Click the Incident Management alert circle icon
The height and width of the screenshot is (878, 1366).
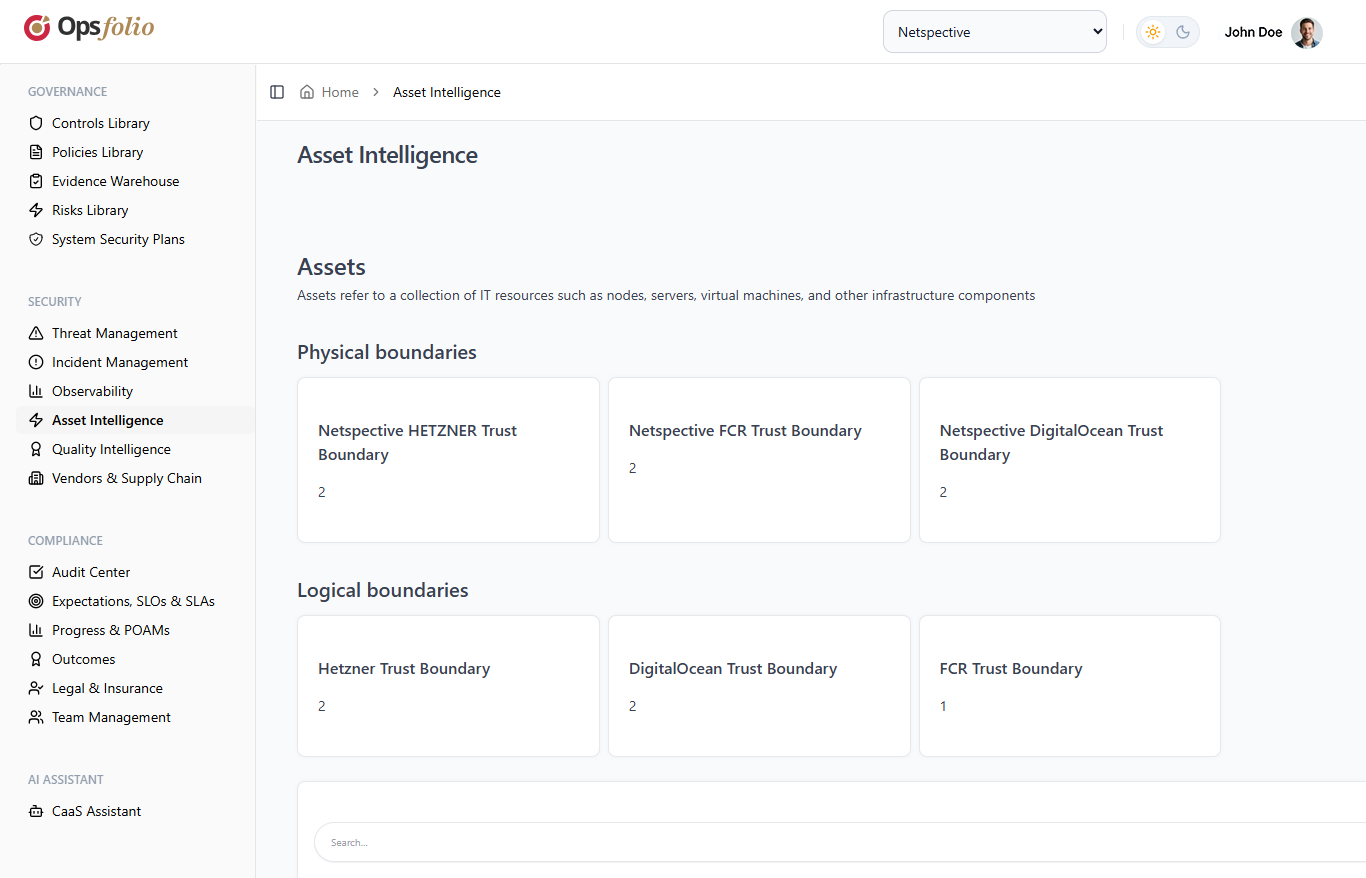[36, 362]
